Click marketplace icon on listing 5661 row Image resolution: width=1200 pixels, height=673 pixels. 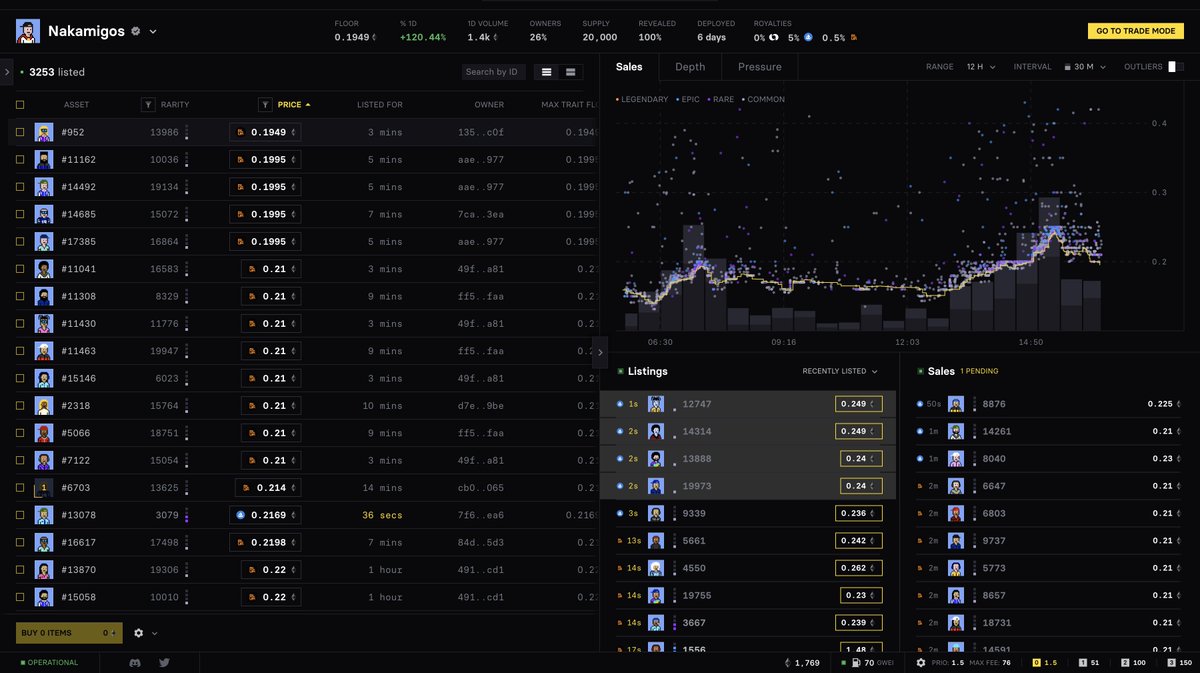pyautogui.click(x=620, y=541)
